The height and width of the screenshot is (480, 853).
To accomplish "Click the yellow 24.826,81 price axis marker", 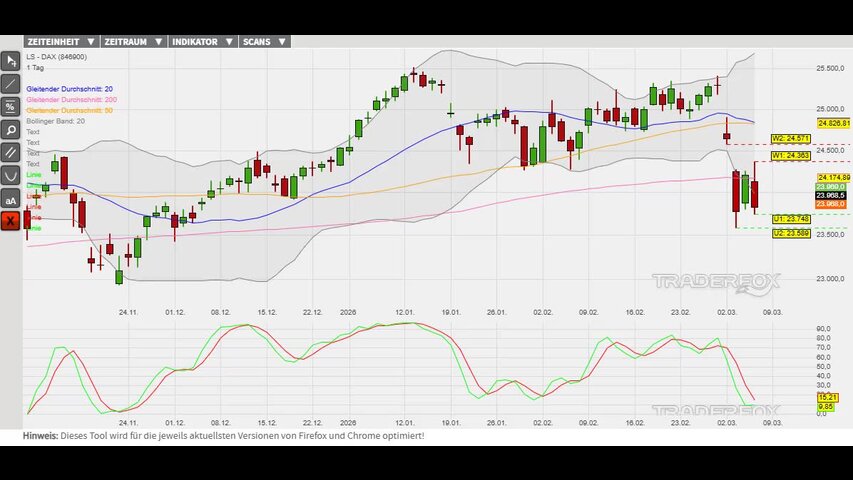I will (x=833, y=123).
